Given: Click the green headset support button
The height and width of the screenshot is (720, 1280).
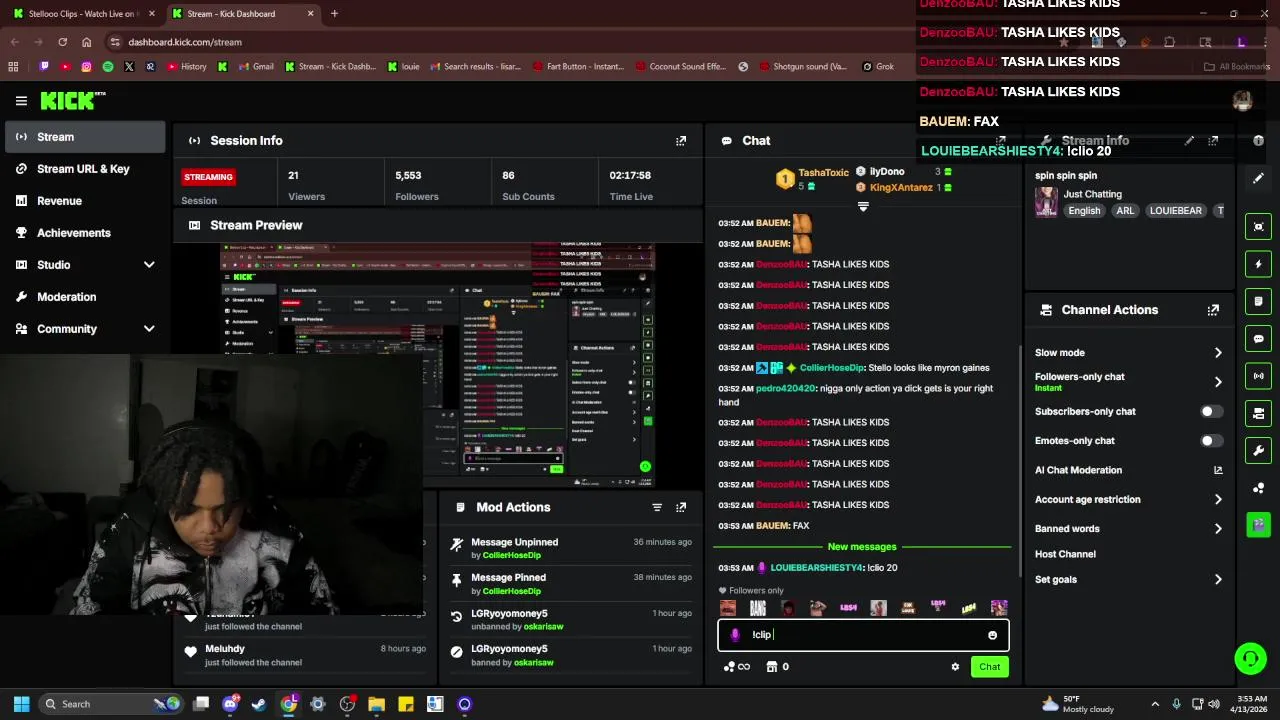Looking at the screenshot, I should pyautogui.click(x=1250, y=658).
